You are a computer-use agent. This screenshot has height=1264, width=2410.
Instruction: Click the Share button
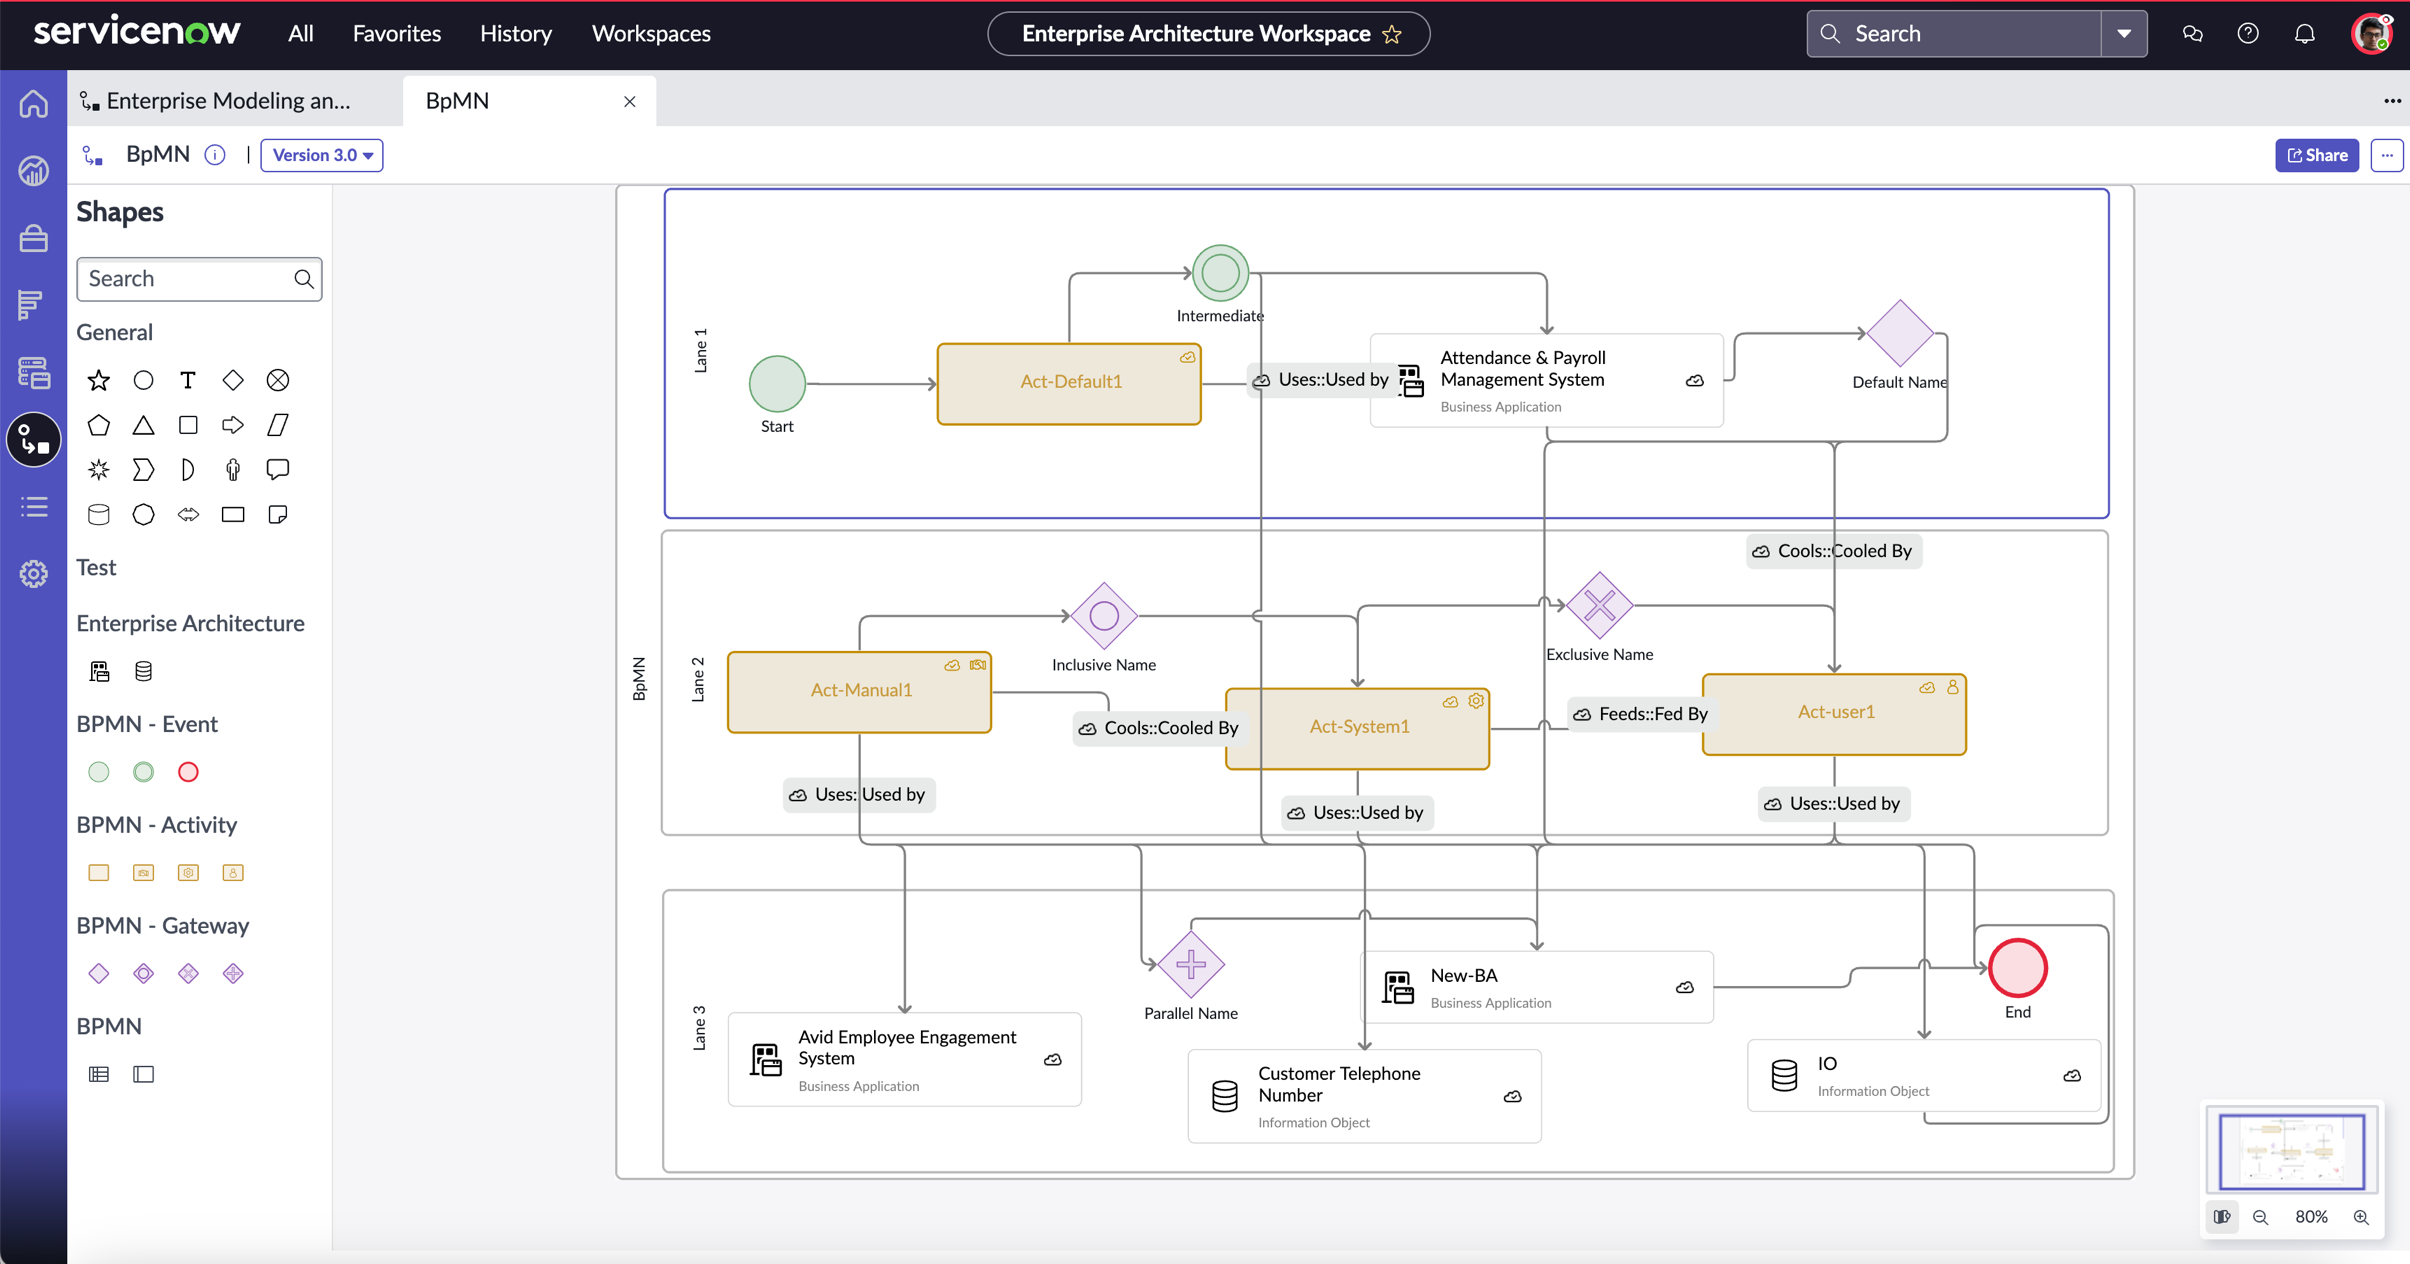tap(2317, 155)
